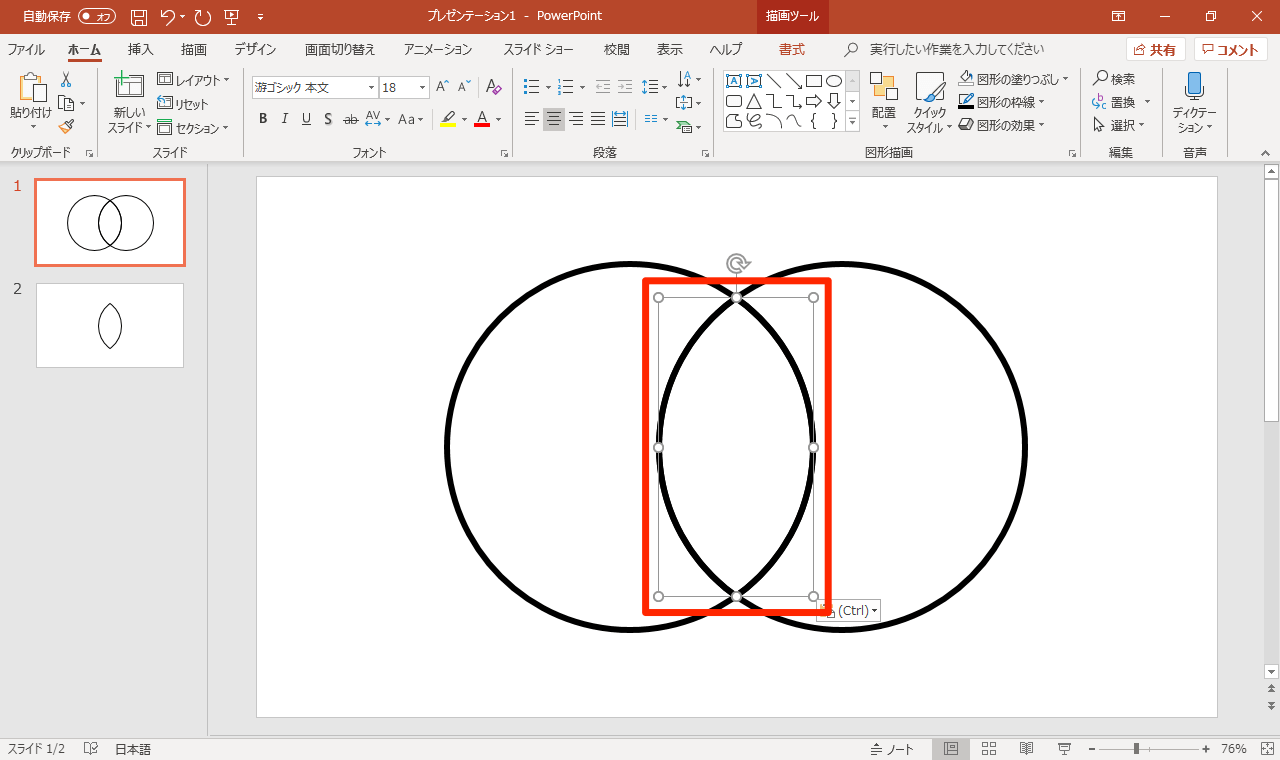
Task: Click the rotation handle above the selected shape
Action: tap(737, 264)
